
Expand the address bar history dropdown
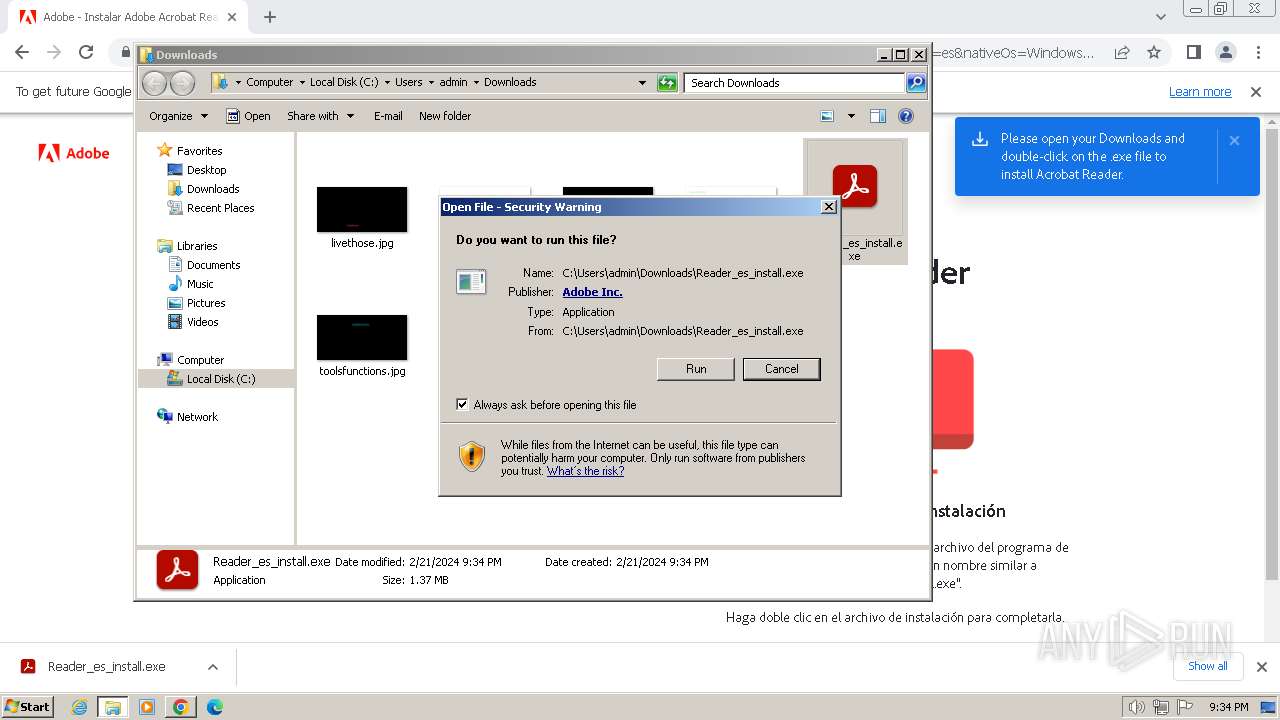point(642,83)
